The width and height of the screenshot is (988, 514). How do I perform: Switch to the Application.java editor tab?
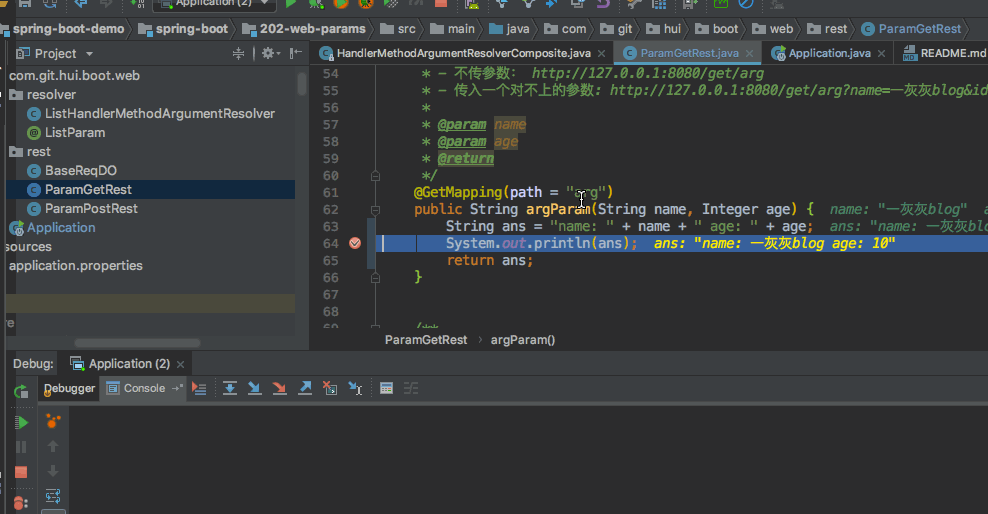(x=829, y=53)
